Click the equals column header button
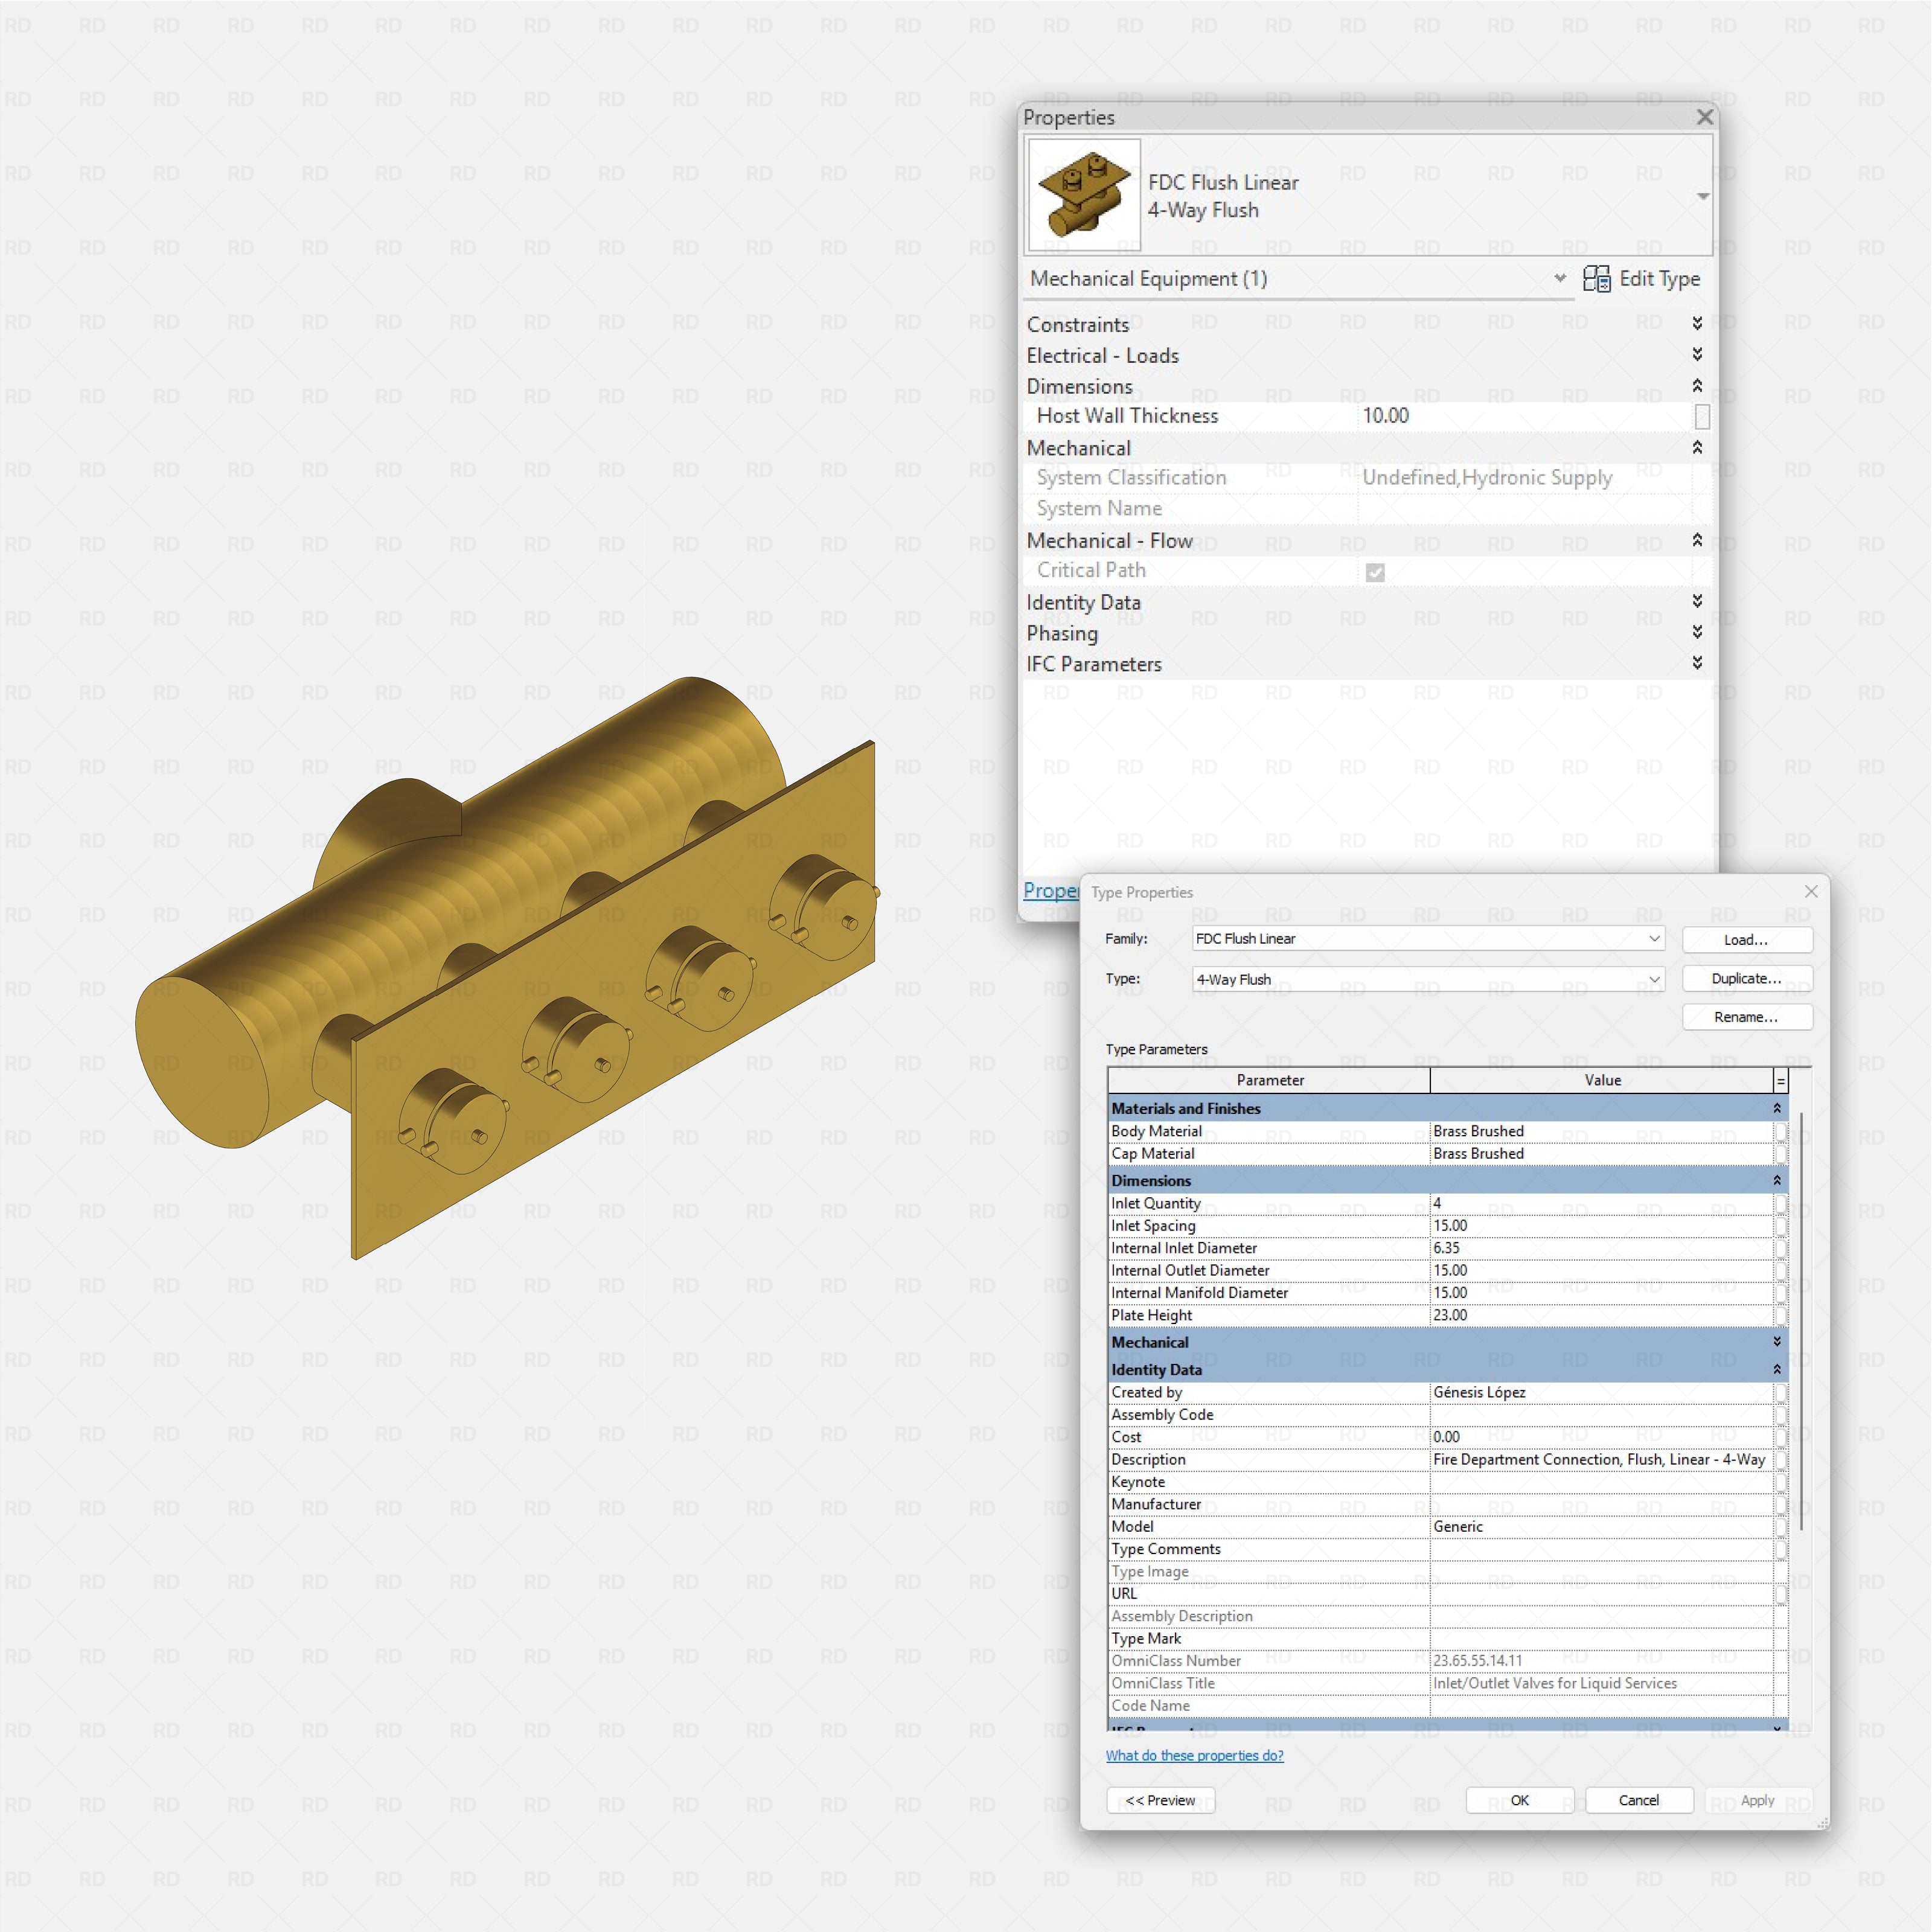Image resolution: width=1932 pixels, height=1932 pixels. 1781,1081
